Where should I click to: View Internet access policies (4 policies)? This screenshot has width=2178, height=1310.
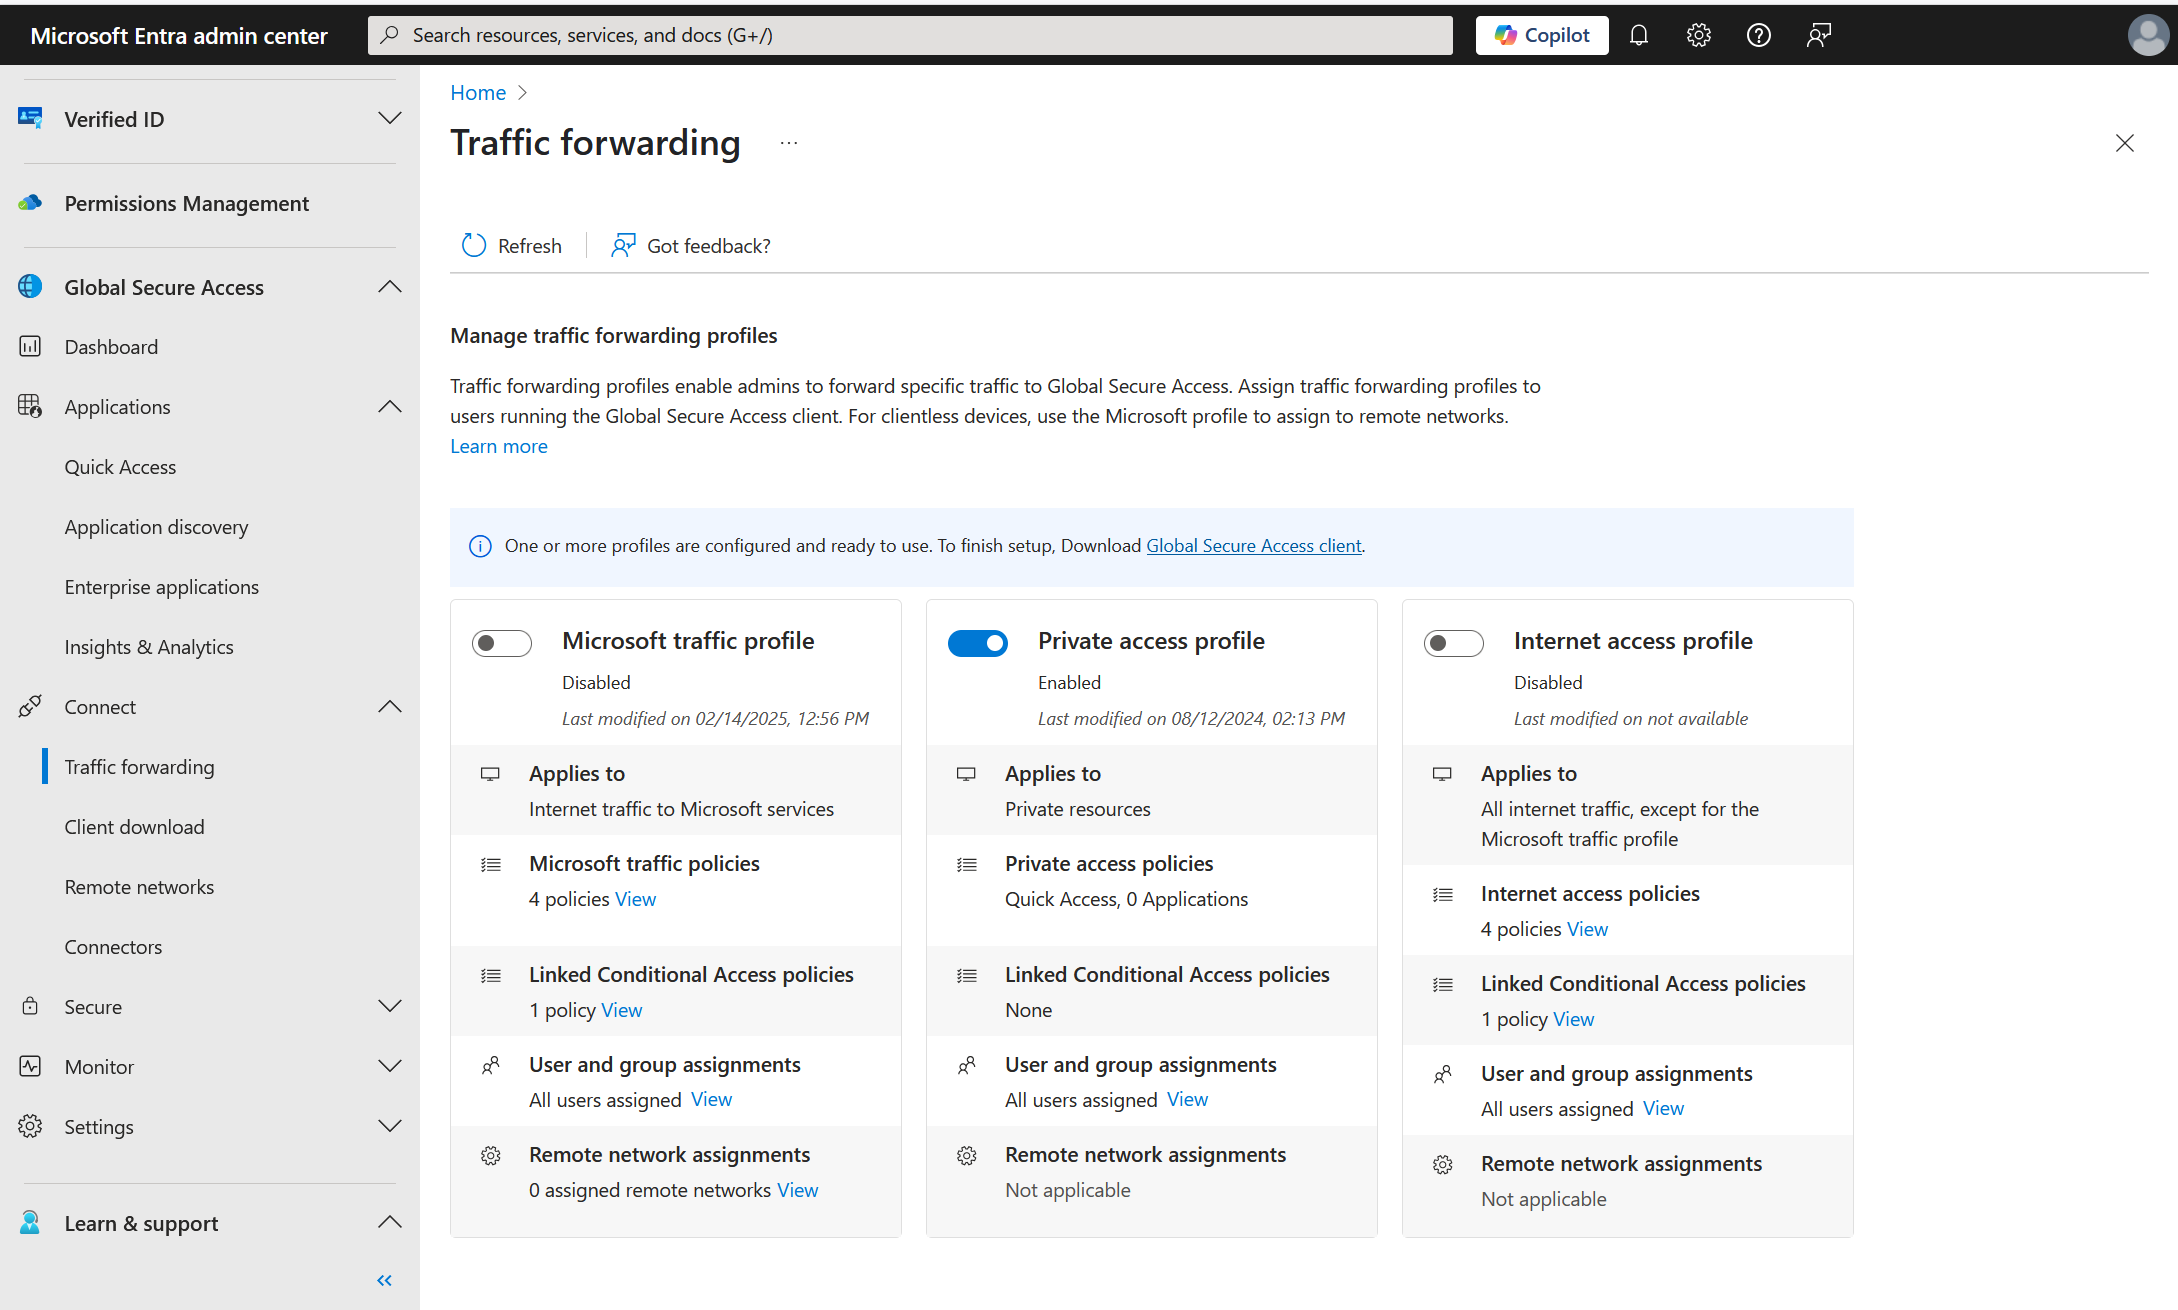(1587, 929)
